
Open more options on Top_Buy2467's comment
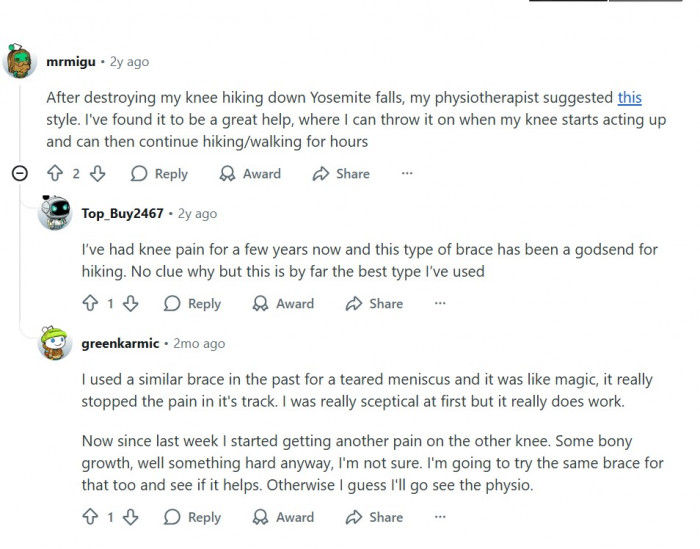tap(440, 304)
